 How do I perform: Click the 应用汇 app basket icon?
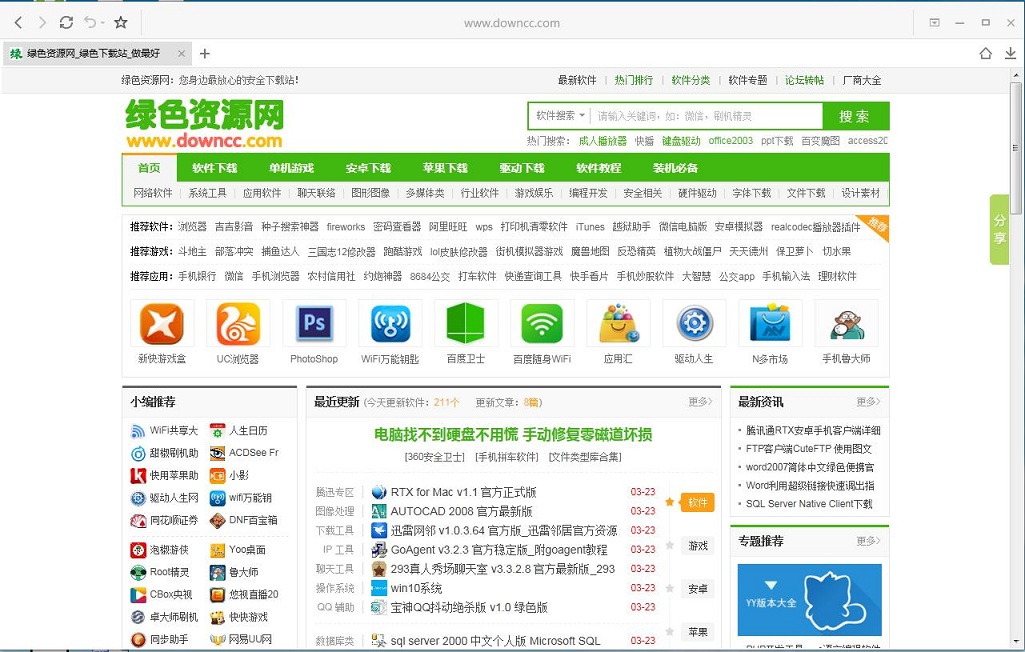point(617,324)
